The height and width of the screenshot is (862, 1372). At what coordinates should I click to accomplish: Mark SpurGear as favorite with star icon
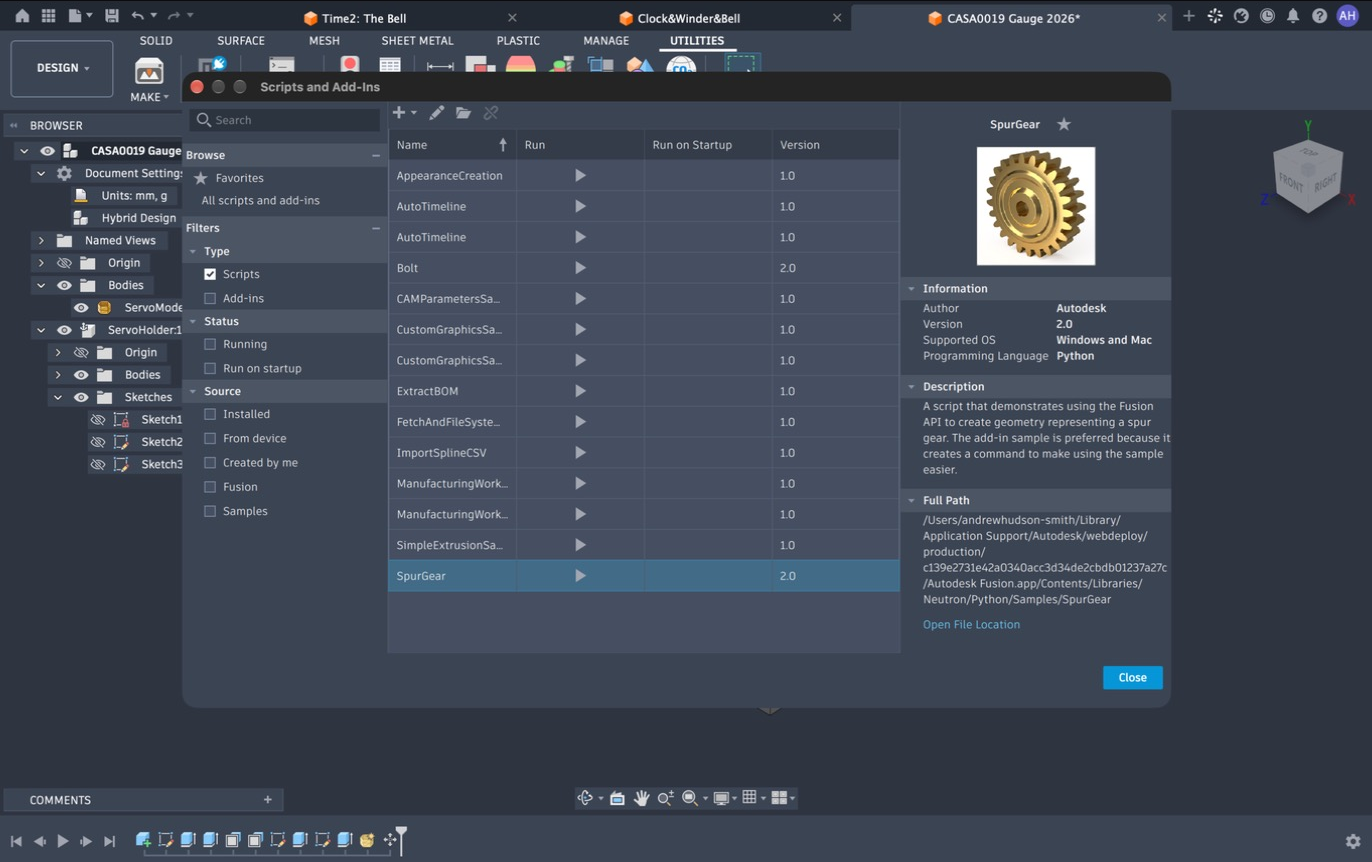[1064, 124]
